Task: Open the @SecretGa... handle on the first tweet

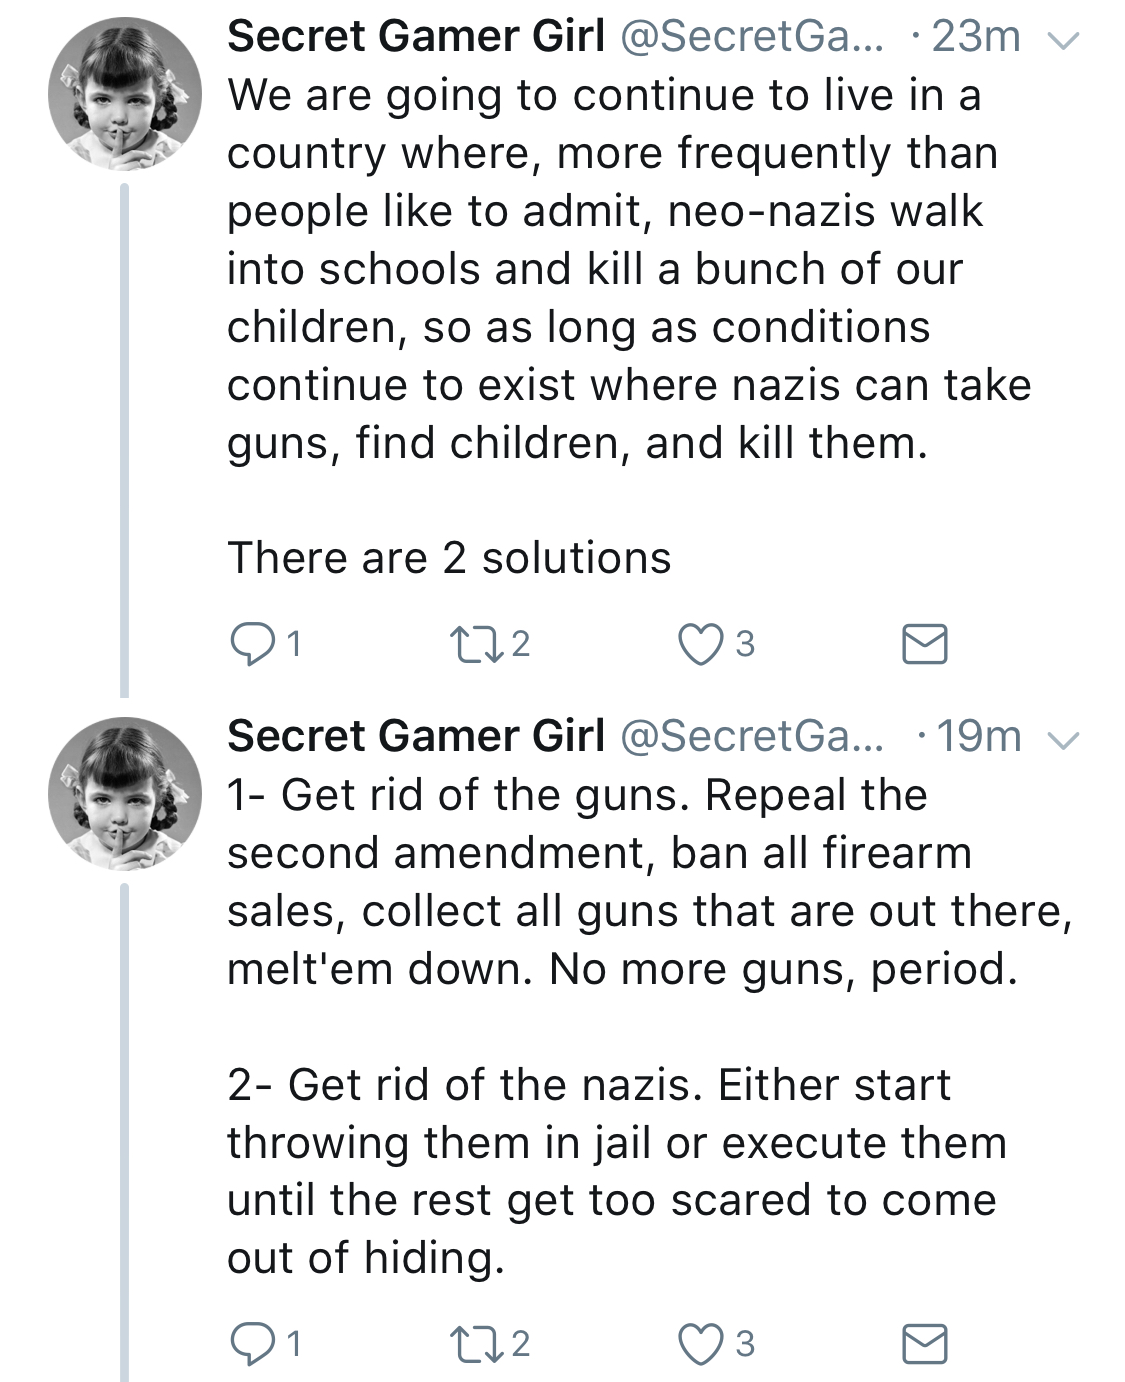Action: pos(753,37)
